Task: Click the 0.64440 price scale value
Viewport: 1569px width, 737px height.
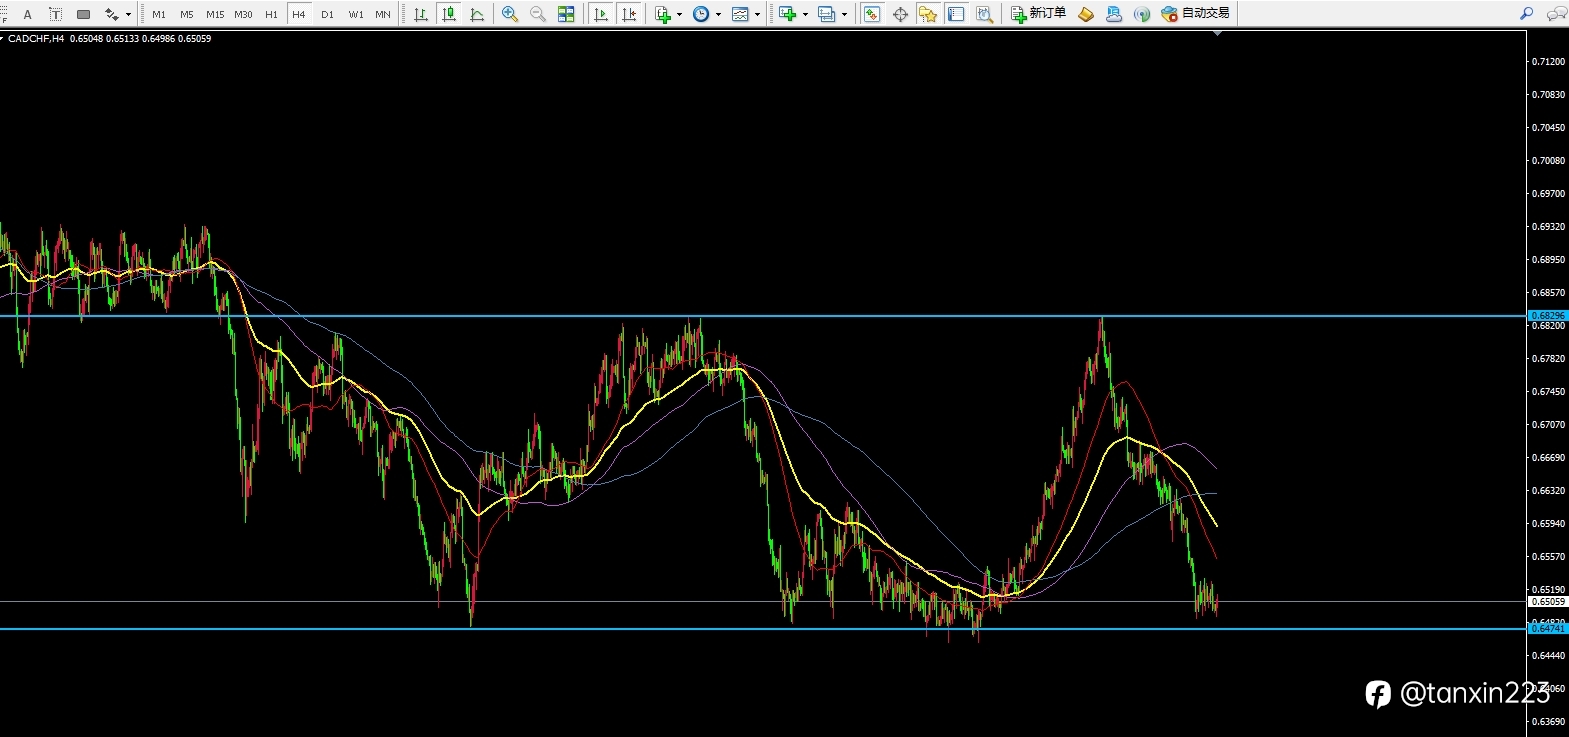Action: (x=1548, y=656)
